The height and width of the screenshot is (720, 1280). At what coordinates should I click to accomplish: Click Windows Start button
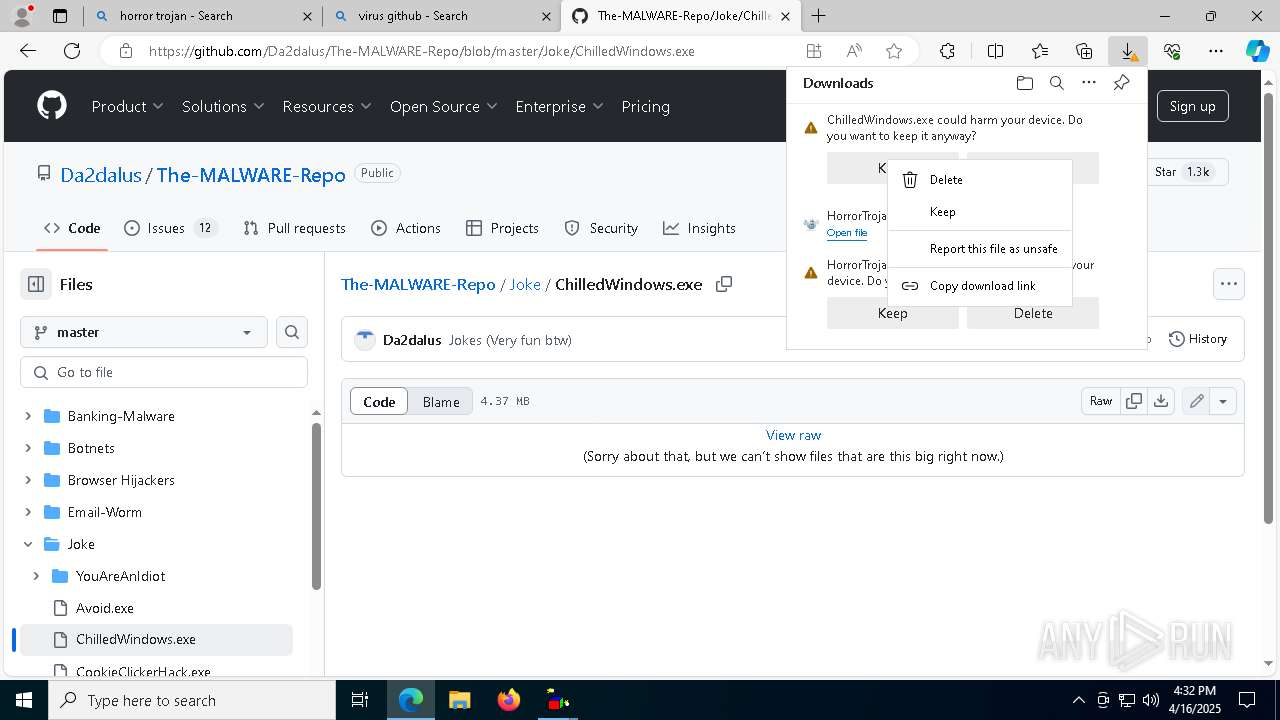24,700
